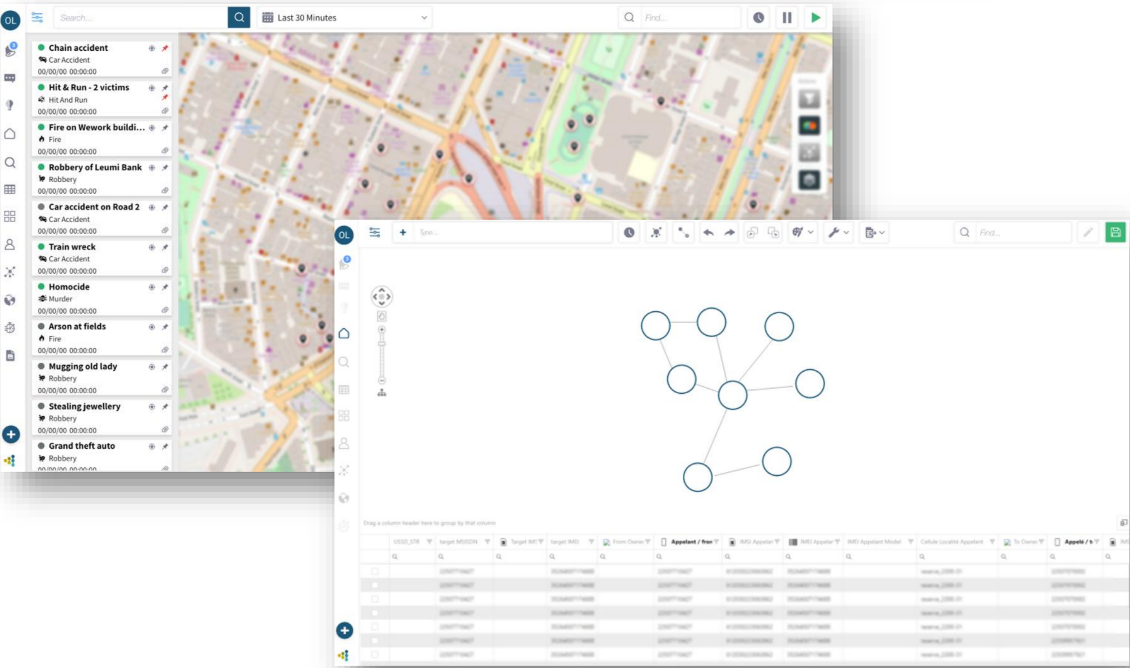The image size is (1130, 668).
Task: Click zoom out minus on graph zoom control
Action: coord(382,380)
